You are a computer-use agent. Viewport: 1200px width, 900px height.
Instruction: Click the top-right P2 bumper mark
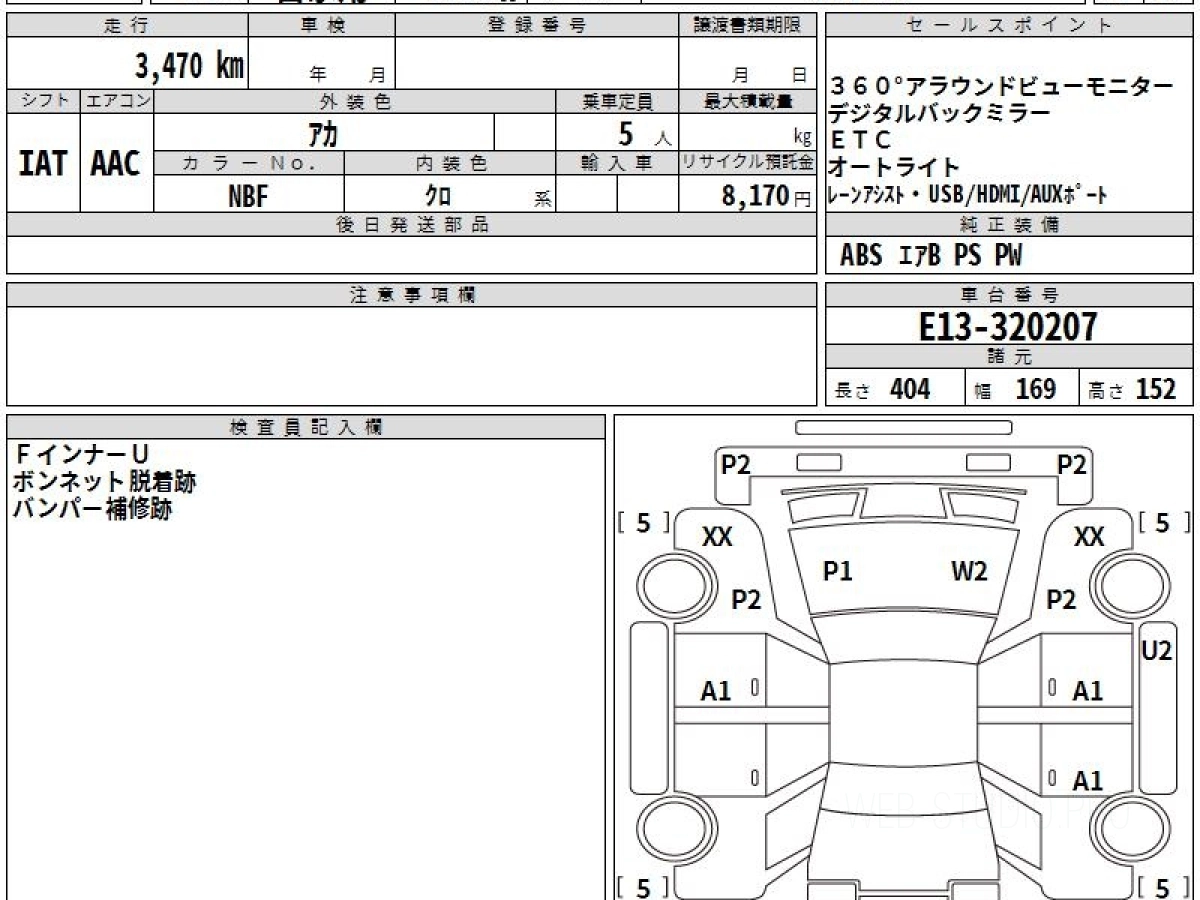point(1072,464)
